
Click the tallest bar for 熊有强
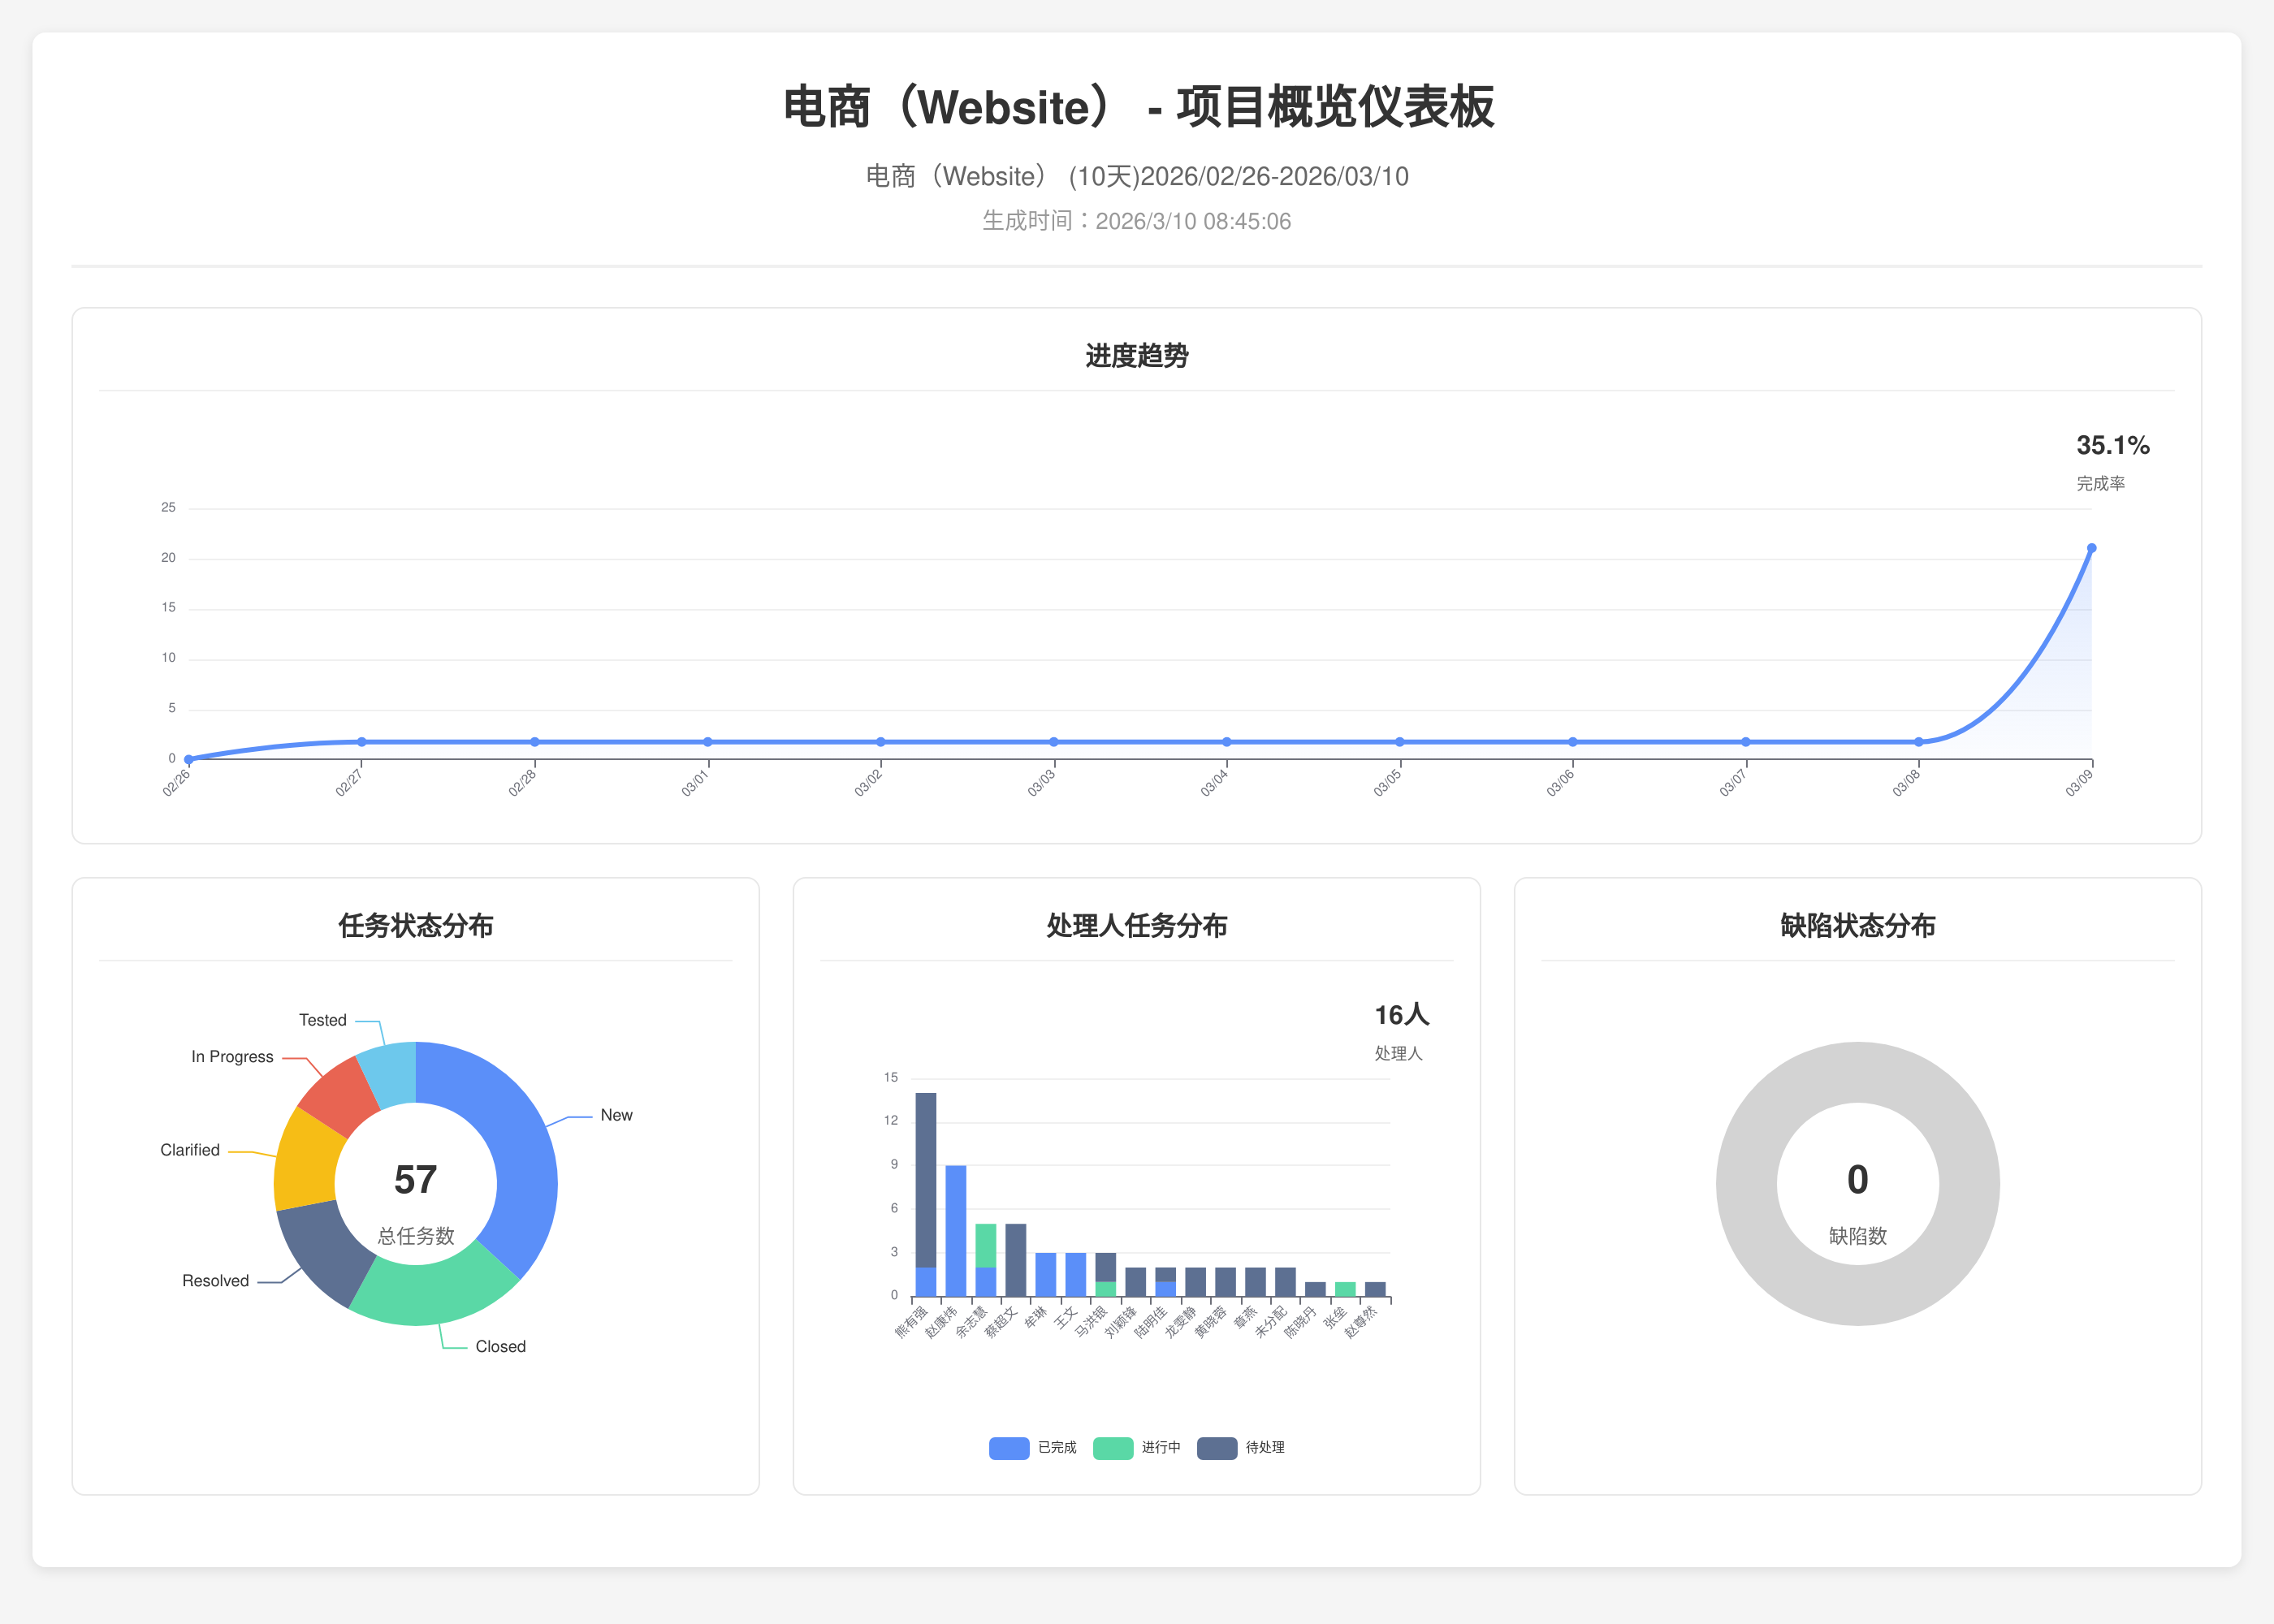926,1180
